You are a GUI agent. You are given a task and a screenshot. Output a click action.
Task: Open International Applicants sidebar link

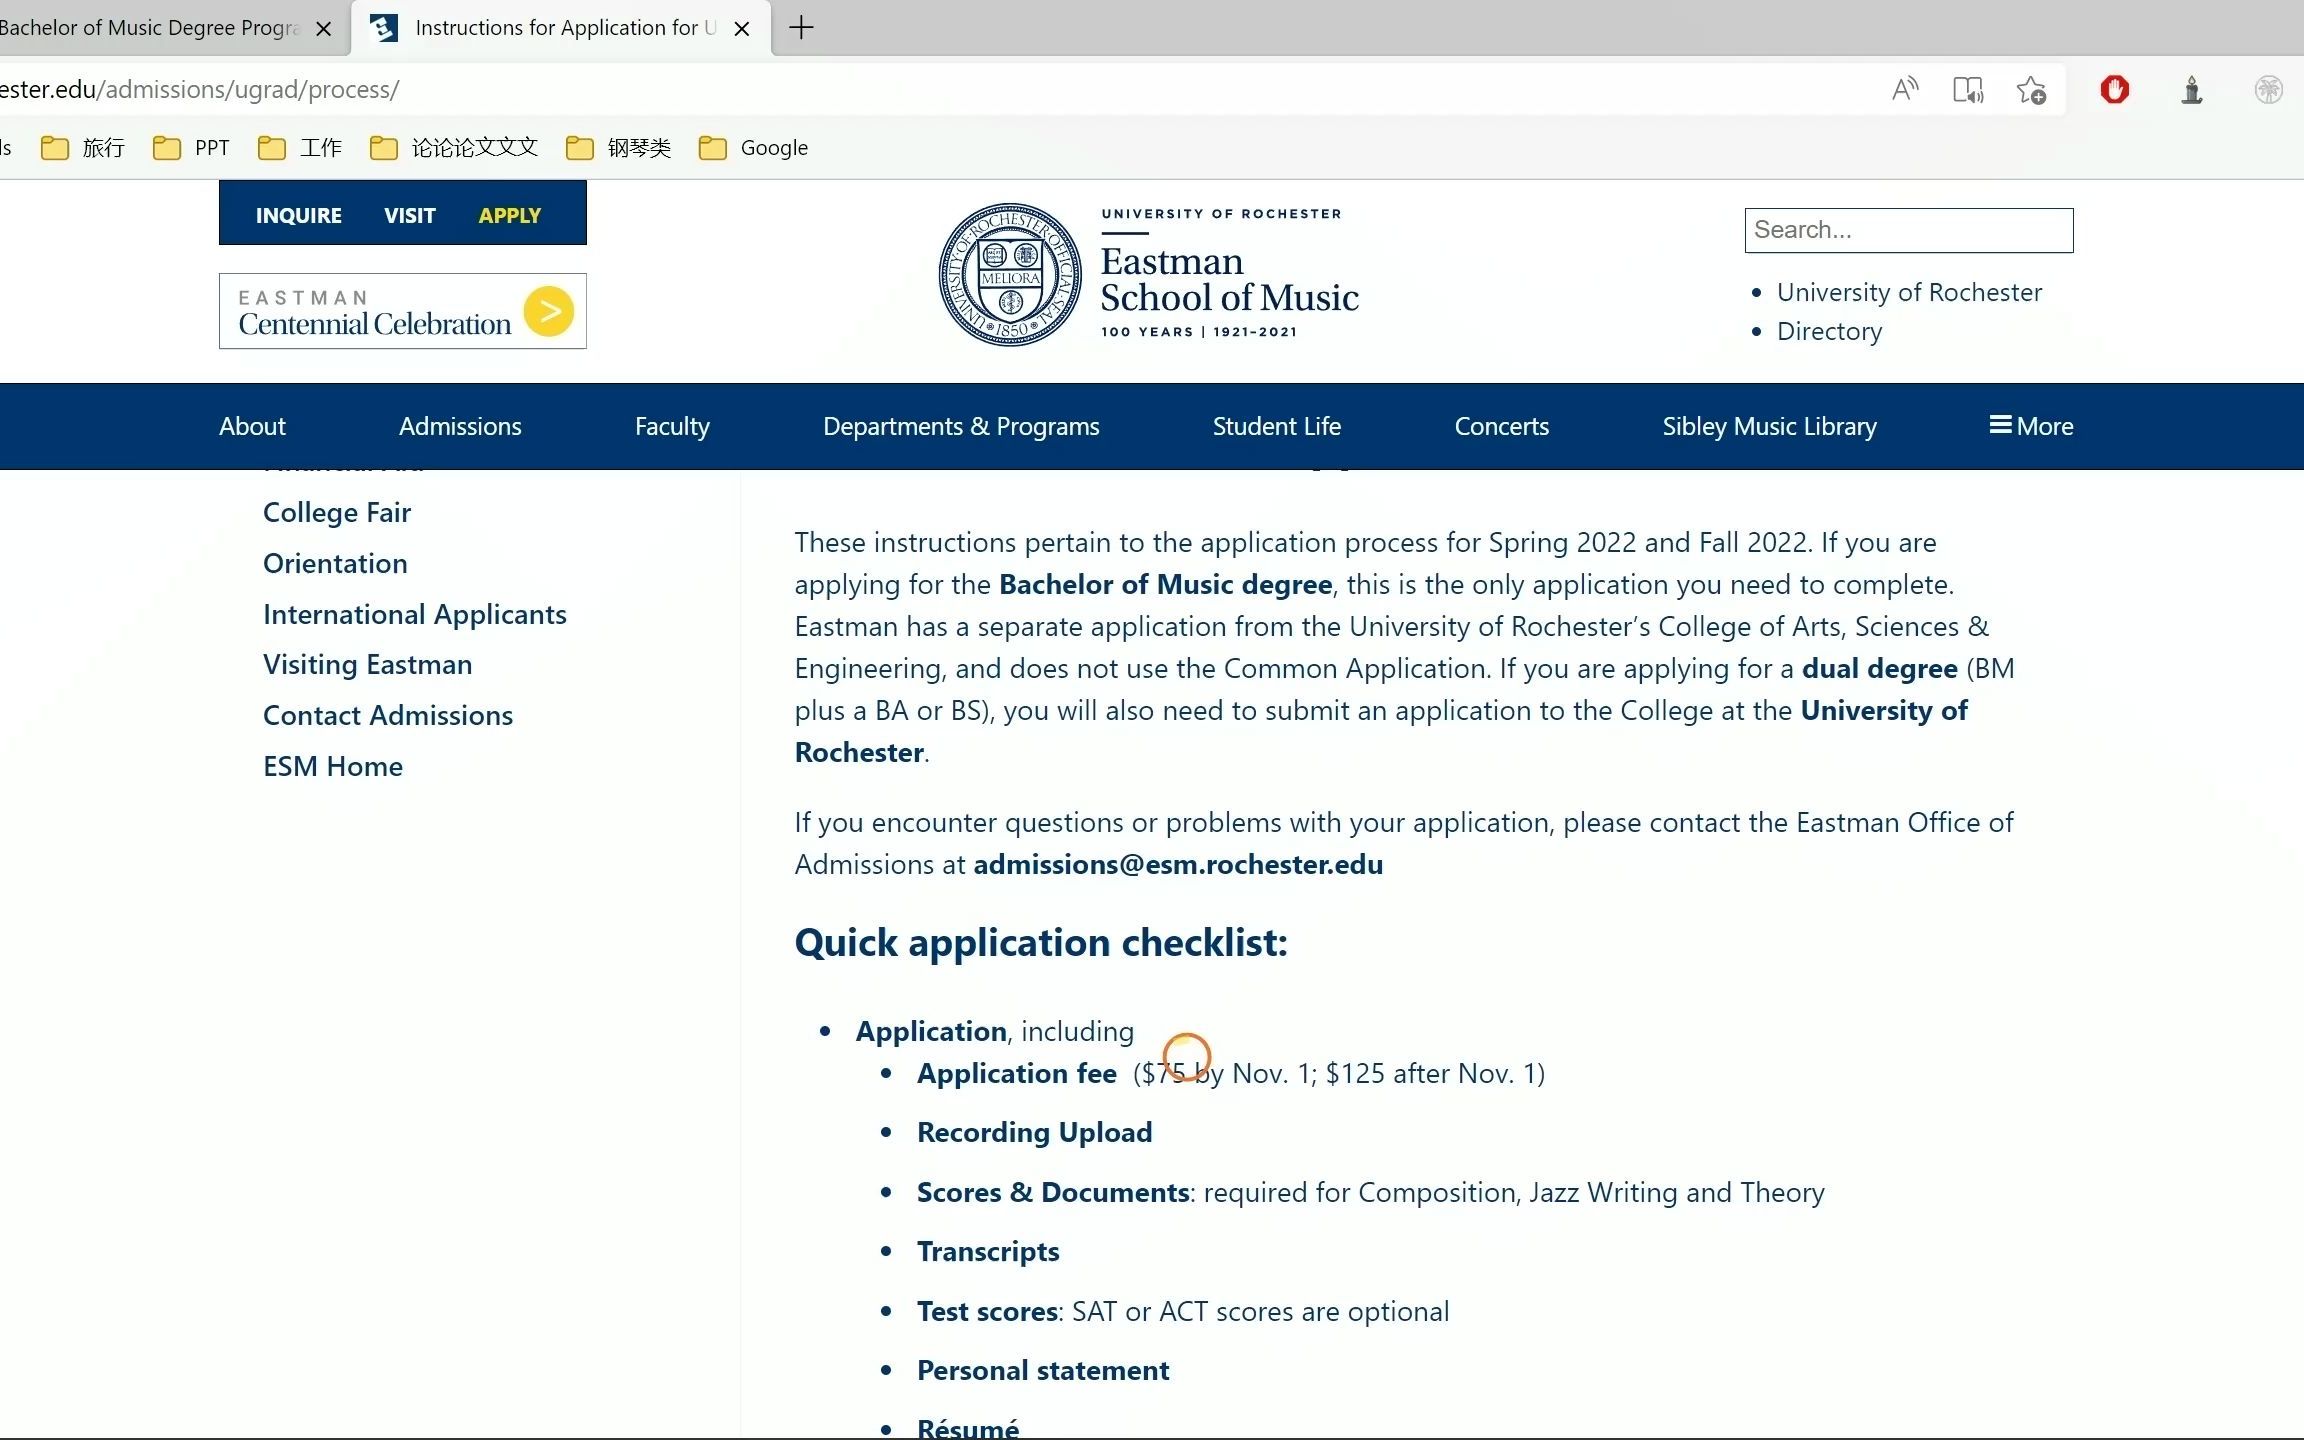pyautogui.click(x=415, y=614)
